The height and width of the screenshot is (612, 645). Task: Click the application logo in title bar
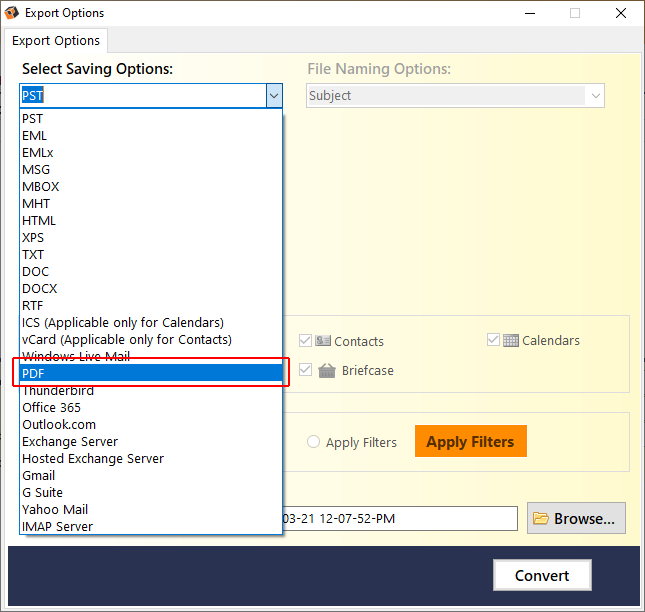pos(12,13)
